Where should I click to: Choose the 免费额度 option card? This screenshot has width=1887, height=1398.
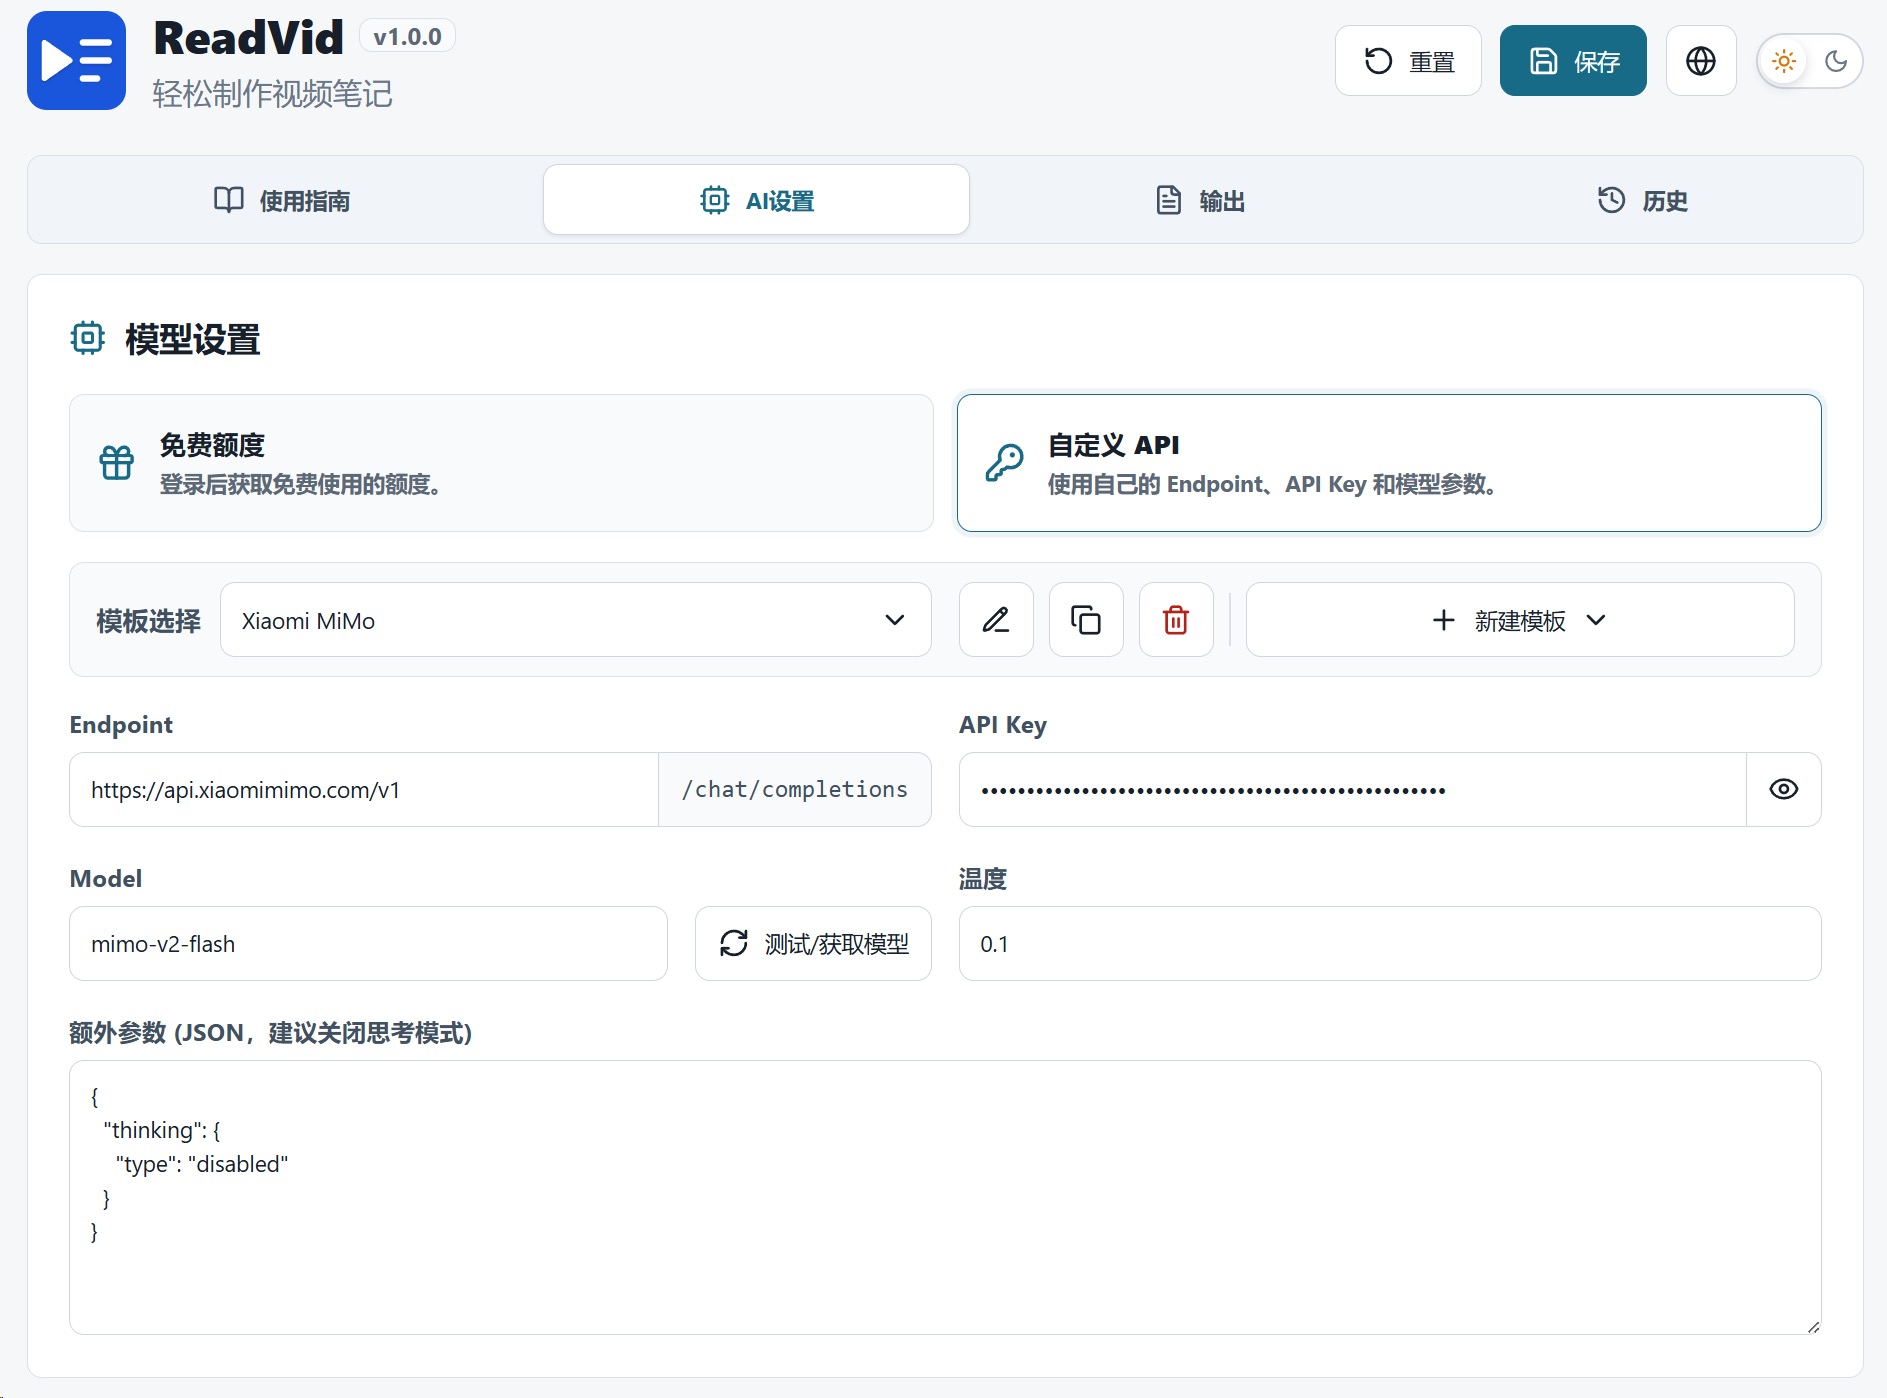tap(501, 463)
